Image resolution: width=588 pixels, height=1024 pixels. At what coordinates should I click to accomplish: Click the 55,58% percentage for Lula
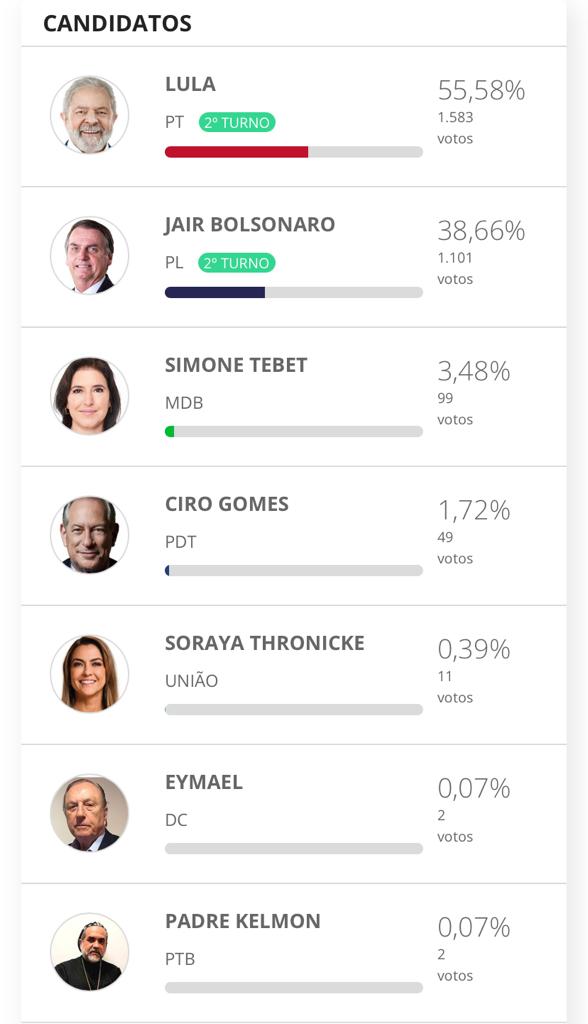pyautogui.click(x=482, y=91)
